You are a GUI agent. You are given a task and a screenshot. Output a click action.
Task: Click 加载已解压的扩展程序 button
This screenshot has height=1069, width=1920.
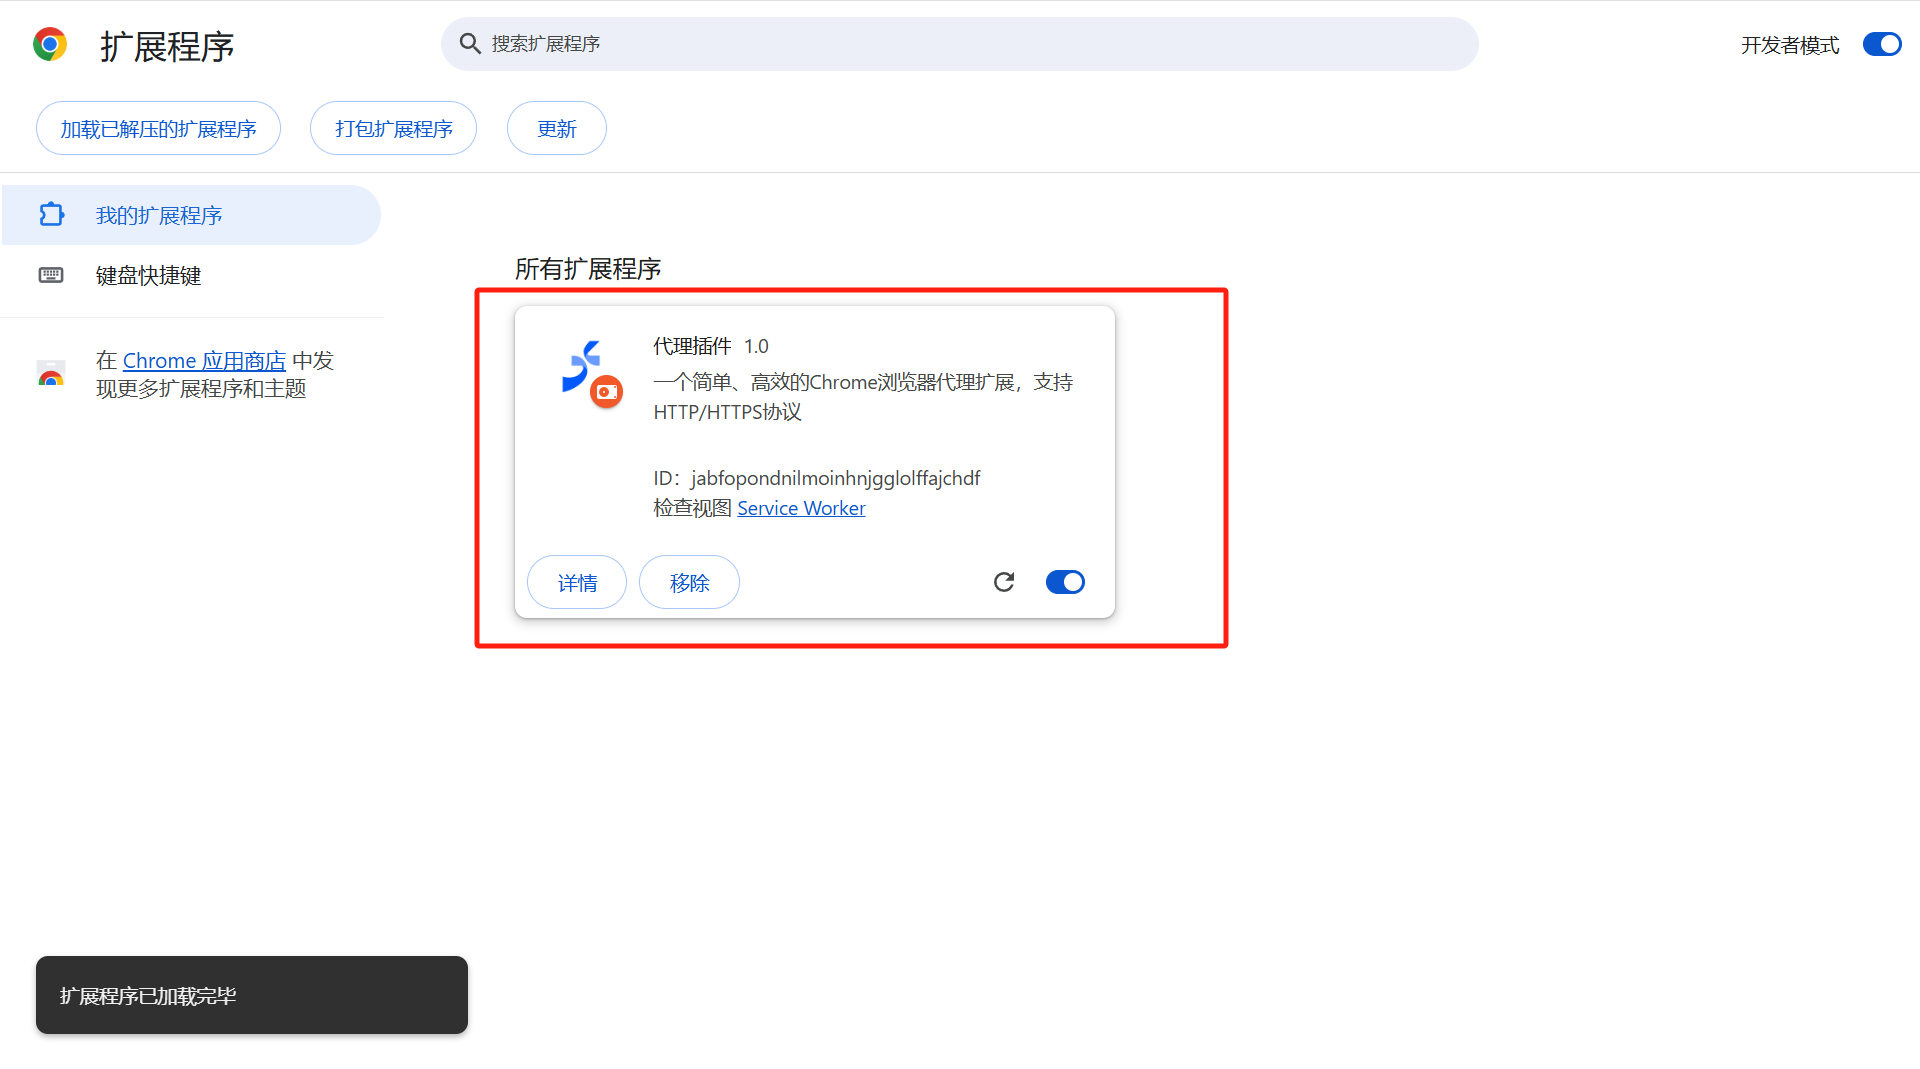coord(158,129)
